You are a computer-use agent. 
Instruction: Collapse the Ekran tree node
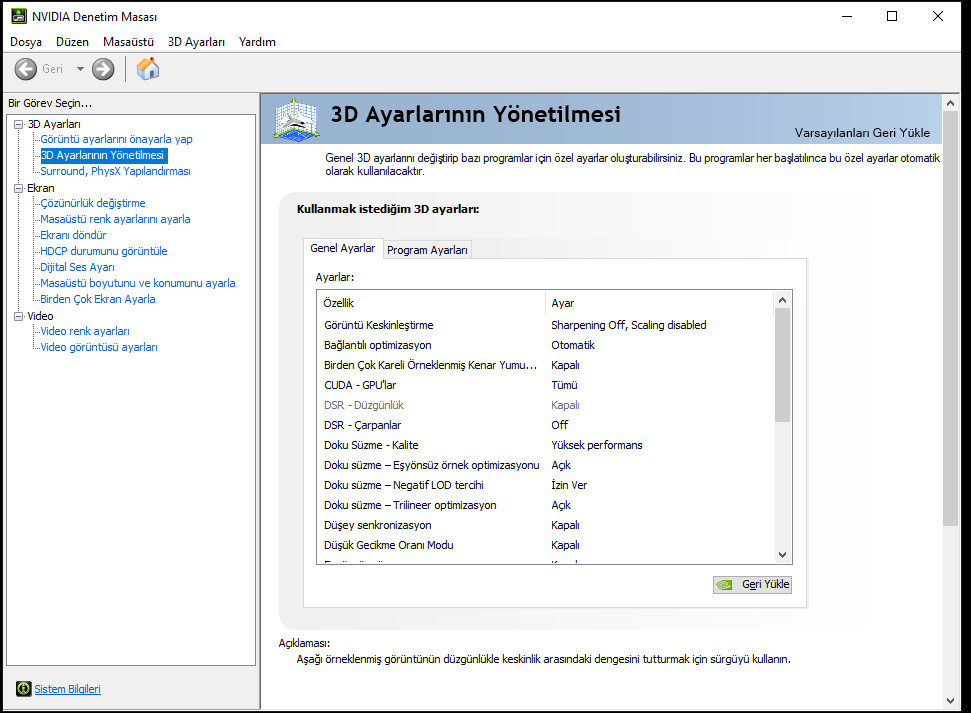pos(19,188)
